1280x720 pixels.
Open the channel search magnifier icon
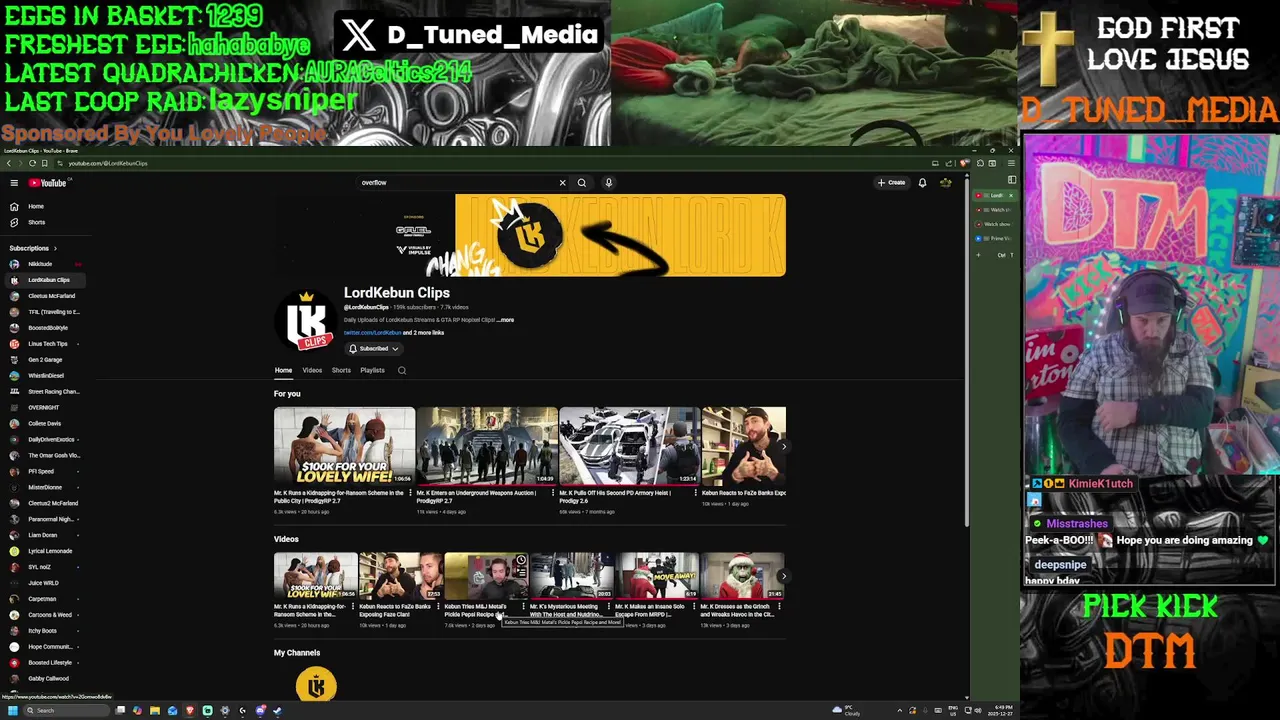coord(402,370)
